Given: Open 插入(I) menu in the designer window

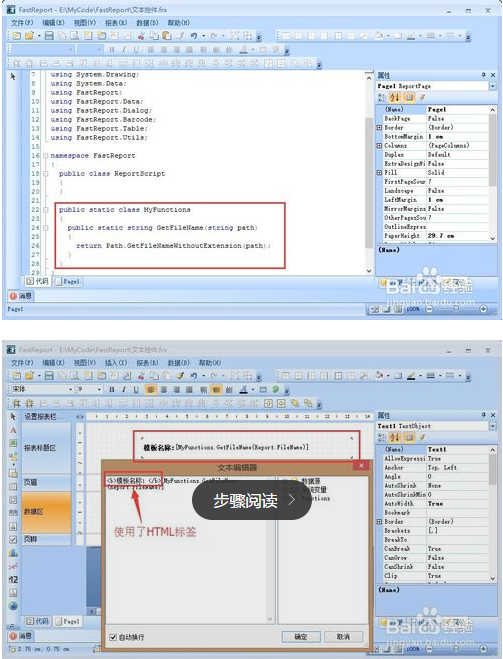Looking at the screenshot, I should point(116,362).
